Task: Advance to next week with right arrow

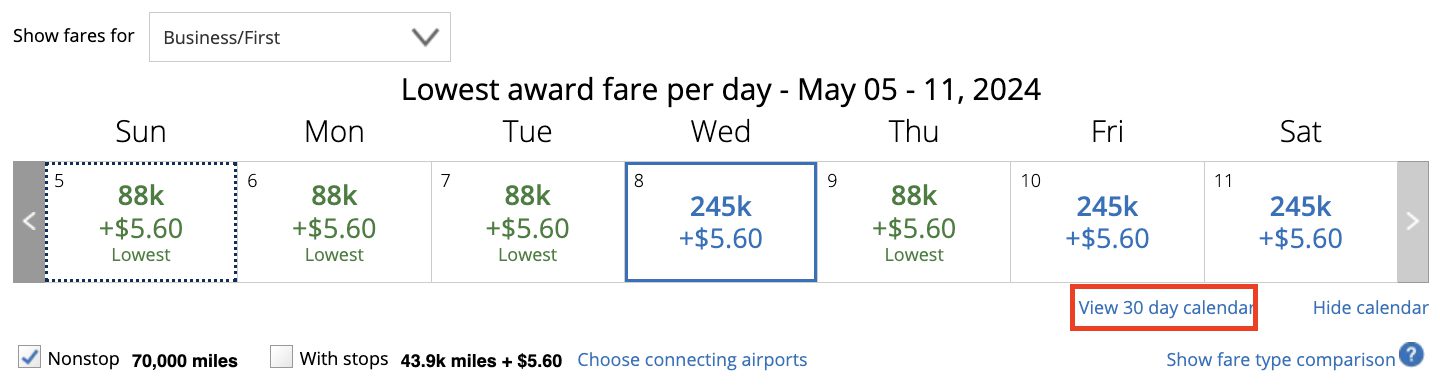Action: click(1412, 222)
